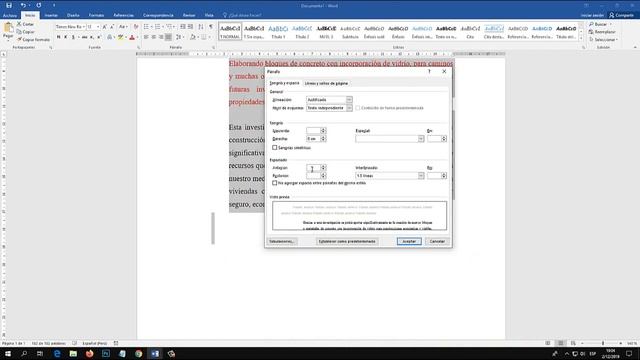
Task: Click the center alignment icon
Action: (153, 37)
